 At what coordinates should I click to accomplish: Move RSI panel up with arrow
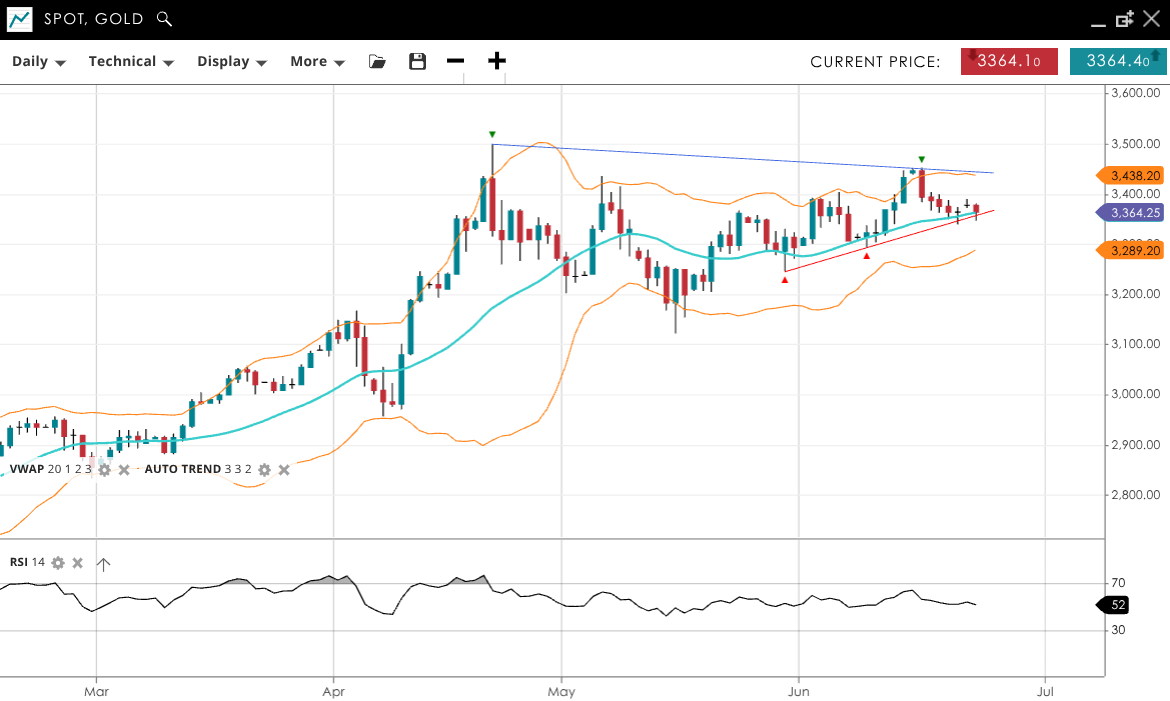[x=103, y=564]
